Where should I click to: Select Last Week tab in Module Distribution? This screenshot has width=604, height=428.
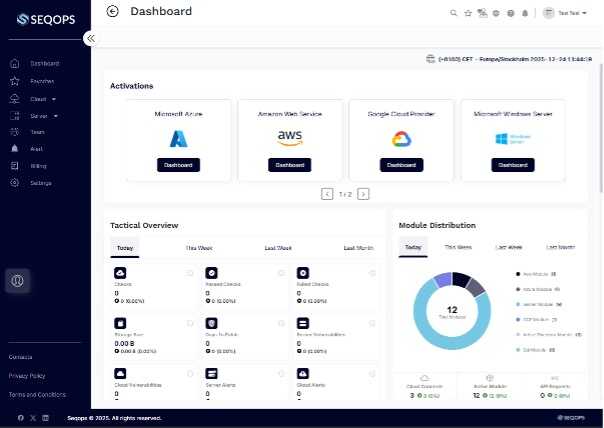click(x=509, y=247)
